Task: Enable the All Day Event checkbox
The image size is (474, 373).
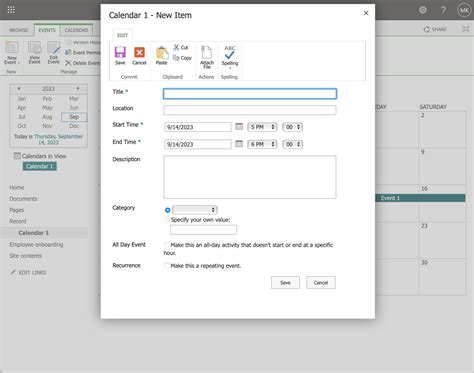Action: tap(167, 245)
